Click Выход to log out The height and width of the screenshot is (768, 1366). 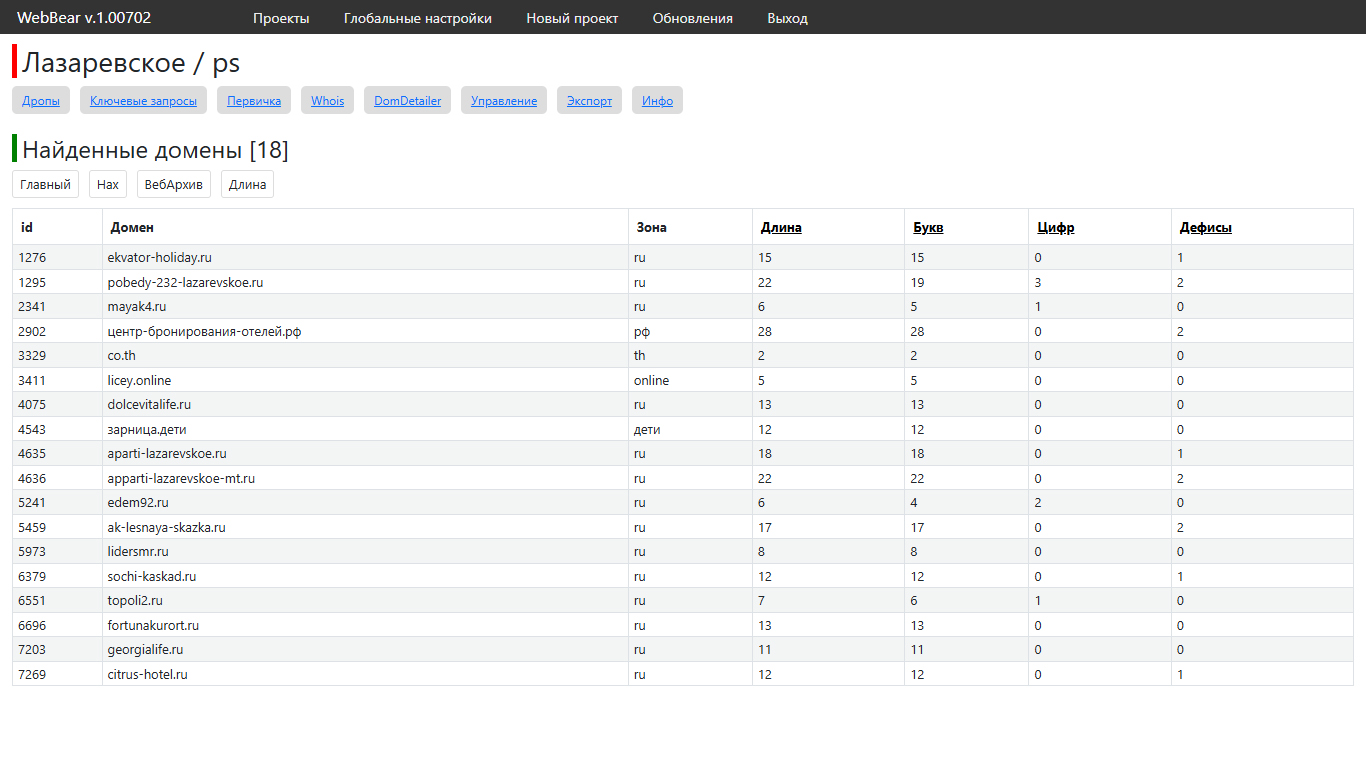click(x=787, y=18)
